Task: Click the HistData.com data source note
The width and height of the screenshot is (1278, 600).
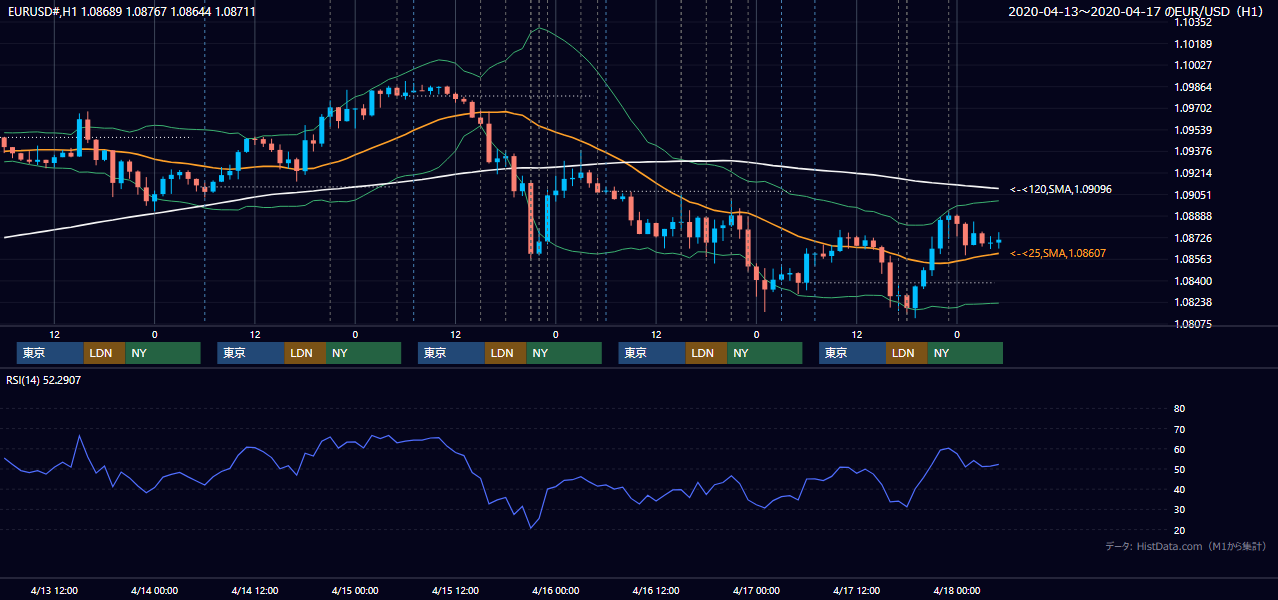Action: (x=1186, y=546)
